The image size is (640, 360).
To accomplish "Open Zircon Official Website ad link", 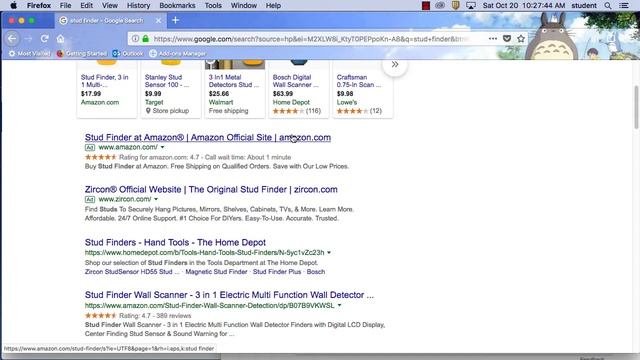I will coord(211,189).
